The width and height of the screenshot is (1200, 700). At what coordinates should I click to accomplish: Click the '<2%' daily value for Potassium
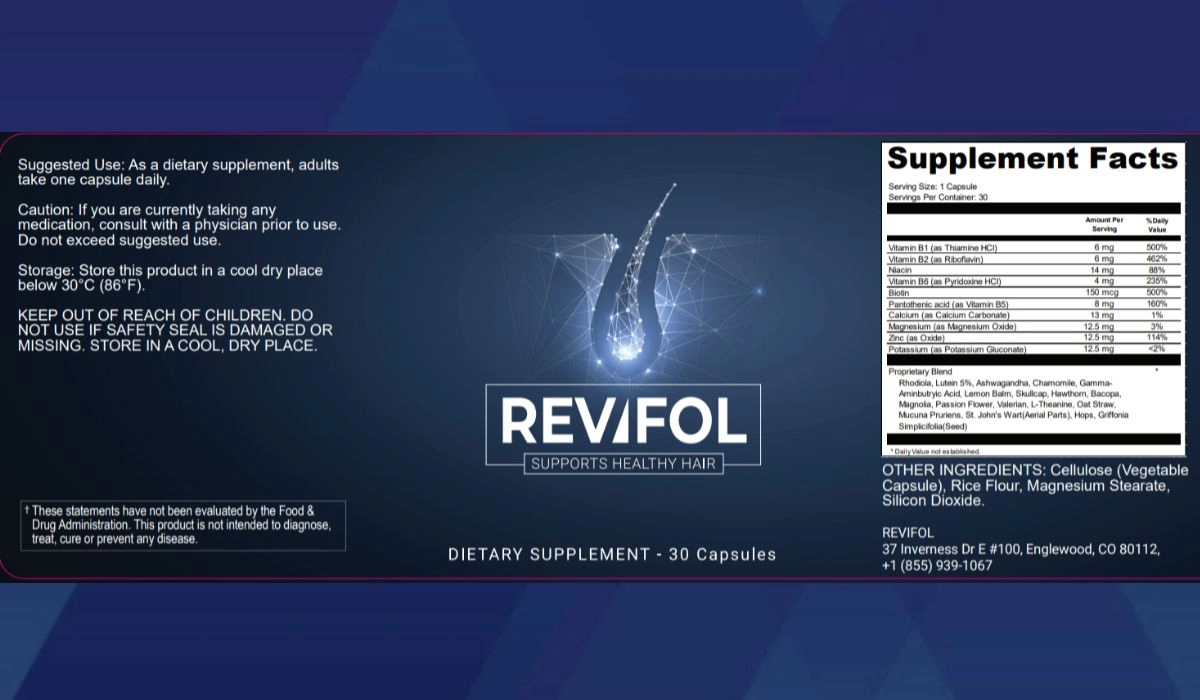(1158, 349)
